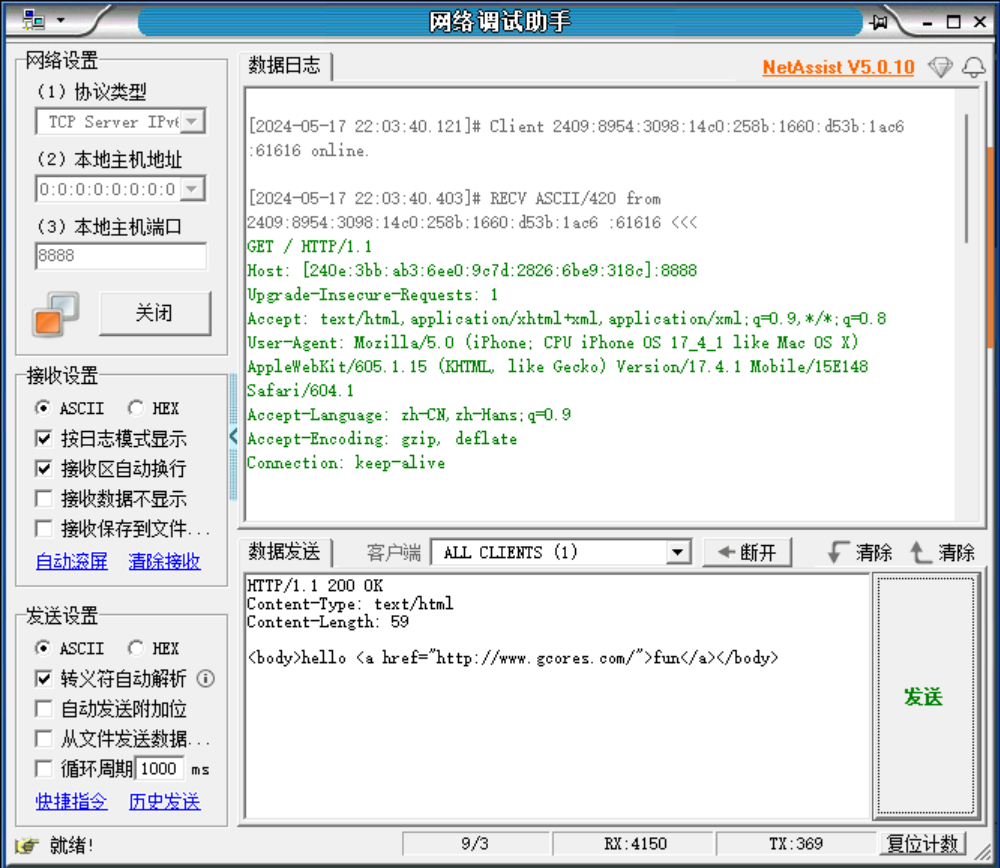Click the pointing hand icon in status bar
Image resolution: width=1000 pixels, height=868 pixels.
point(28,845)
